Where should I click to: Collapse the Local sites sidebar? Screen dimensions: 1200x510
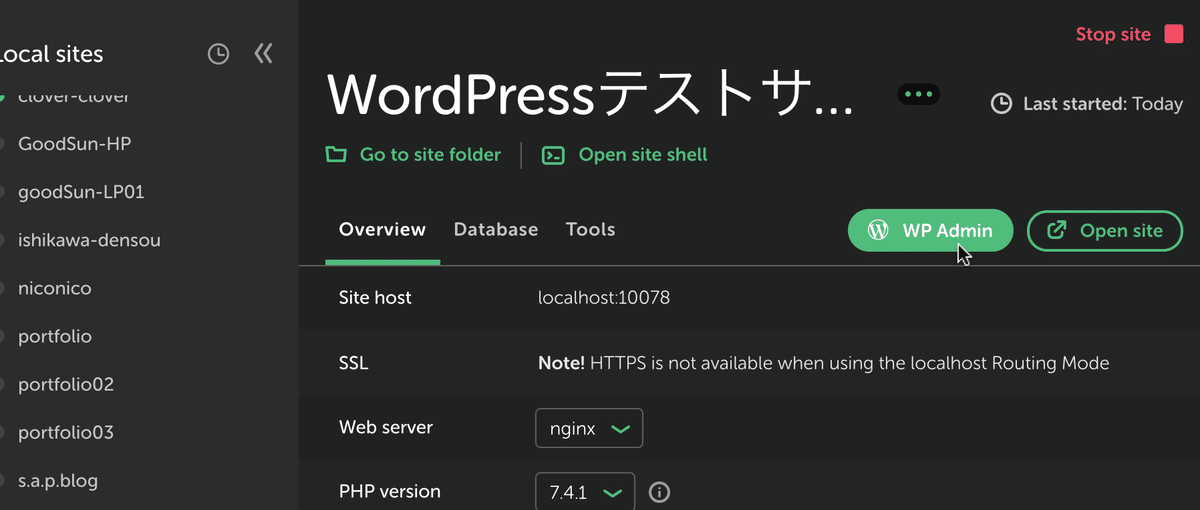[x=263, y=53]
